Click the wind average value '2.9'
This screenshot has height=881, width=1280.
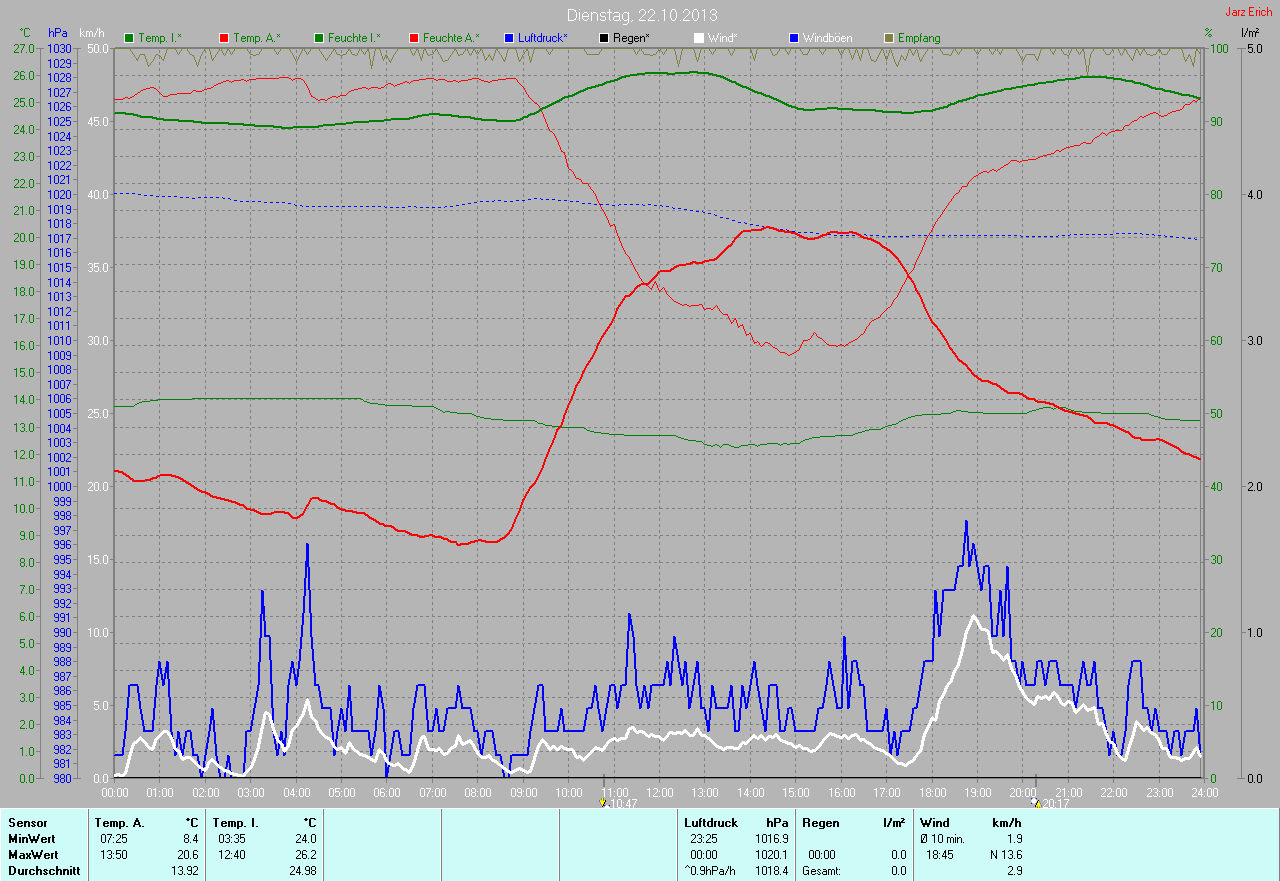click(1014, 870)
